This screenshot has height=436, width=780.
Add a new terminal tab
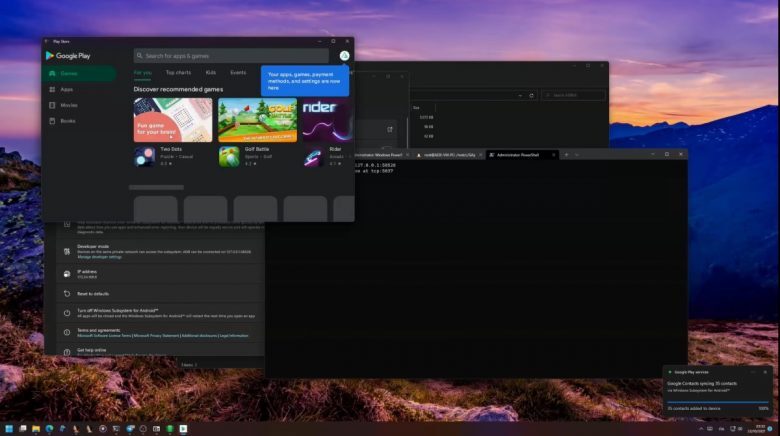pyautogui.click(x=566, y=155)
